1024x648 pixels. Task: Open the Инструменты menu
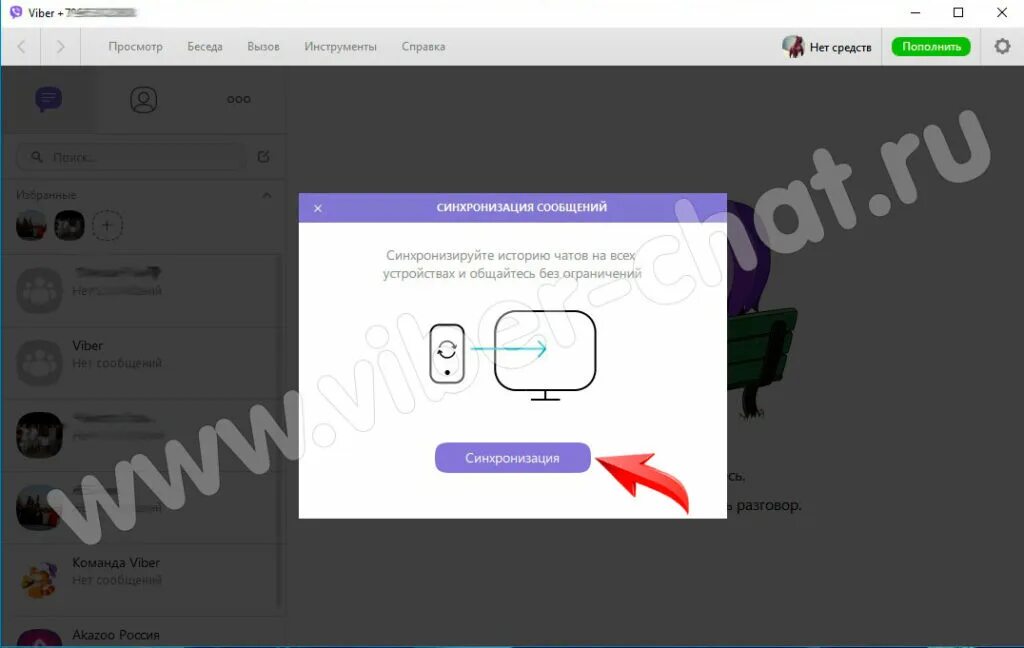[340, 46]
